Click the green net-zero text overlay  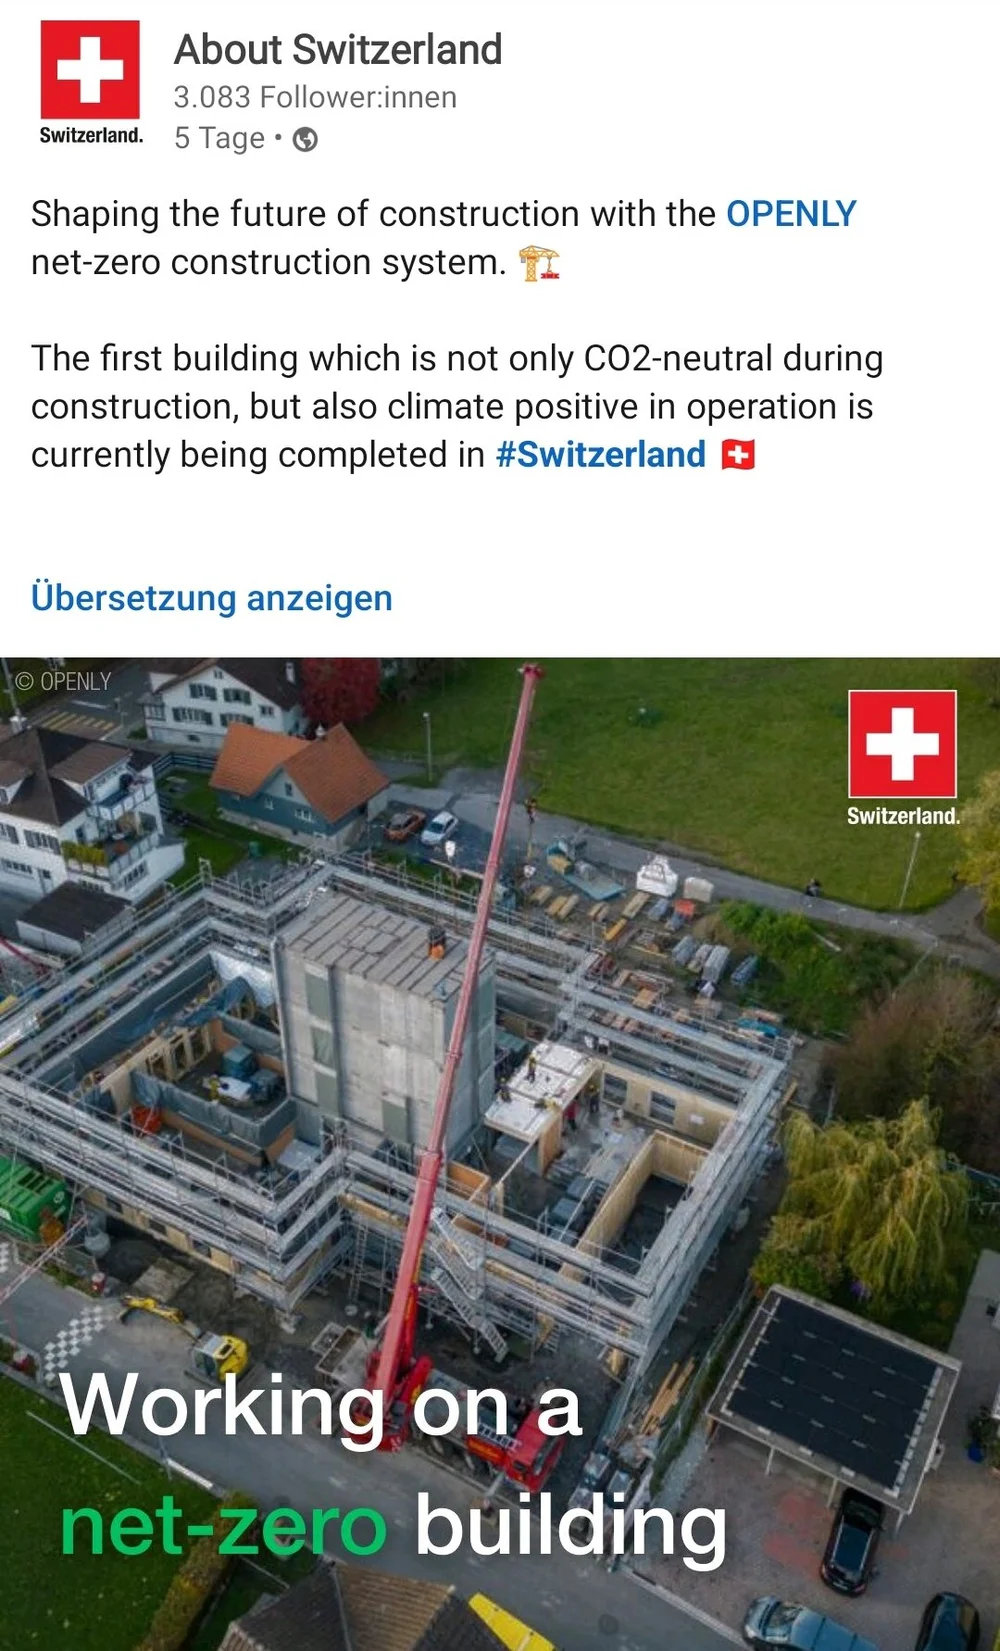(223, 1526)
